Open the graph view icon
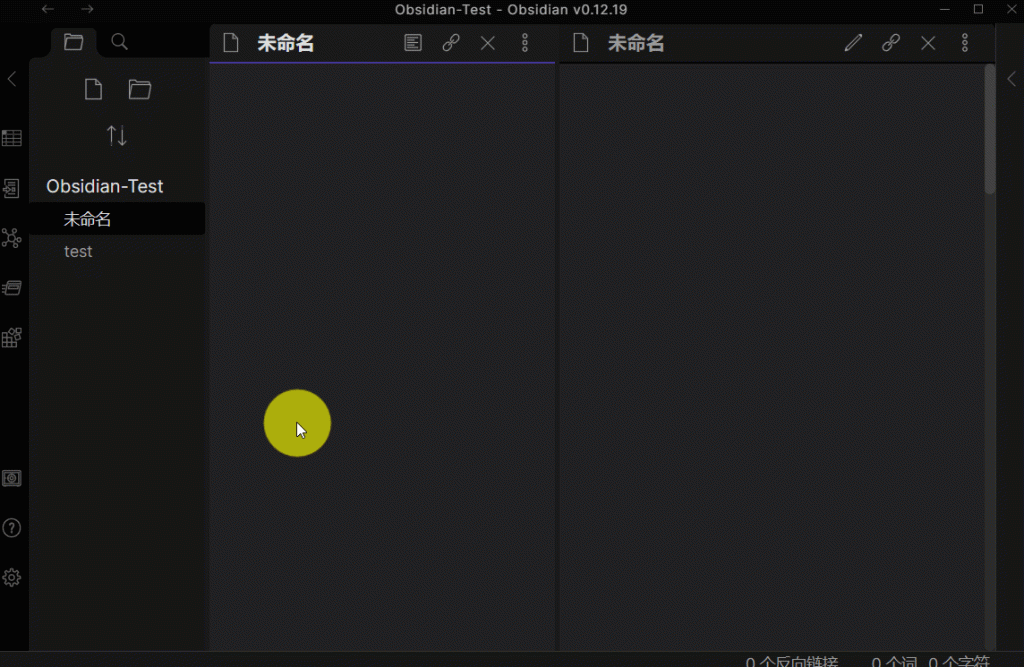 pos(12,238)
